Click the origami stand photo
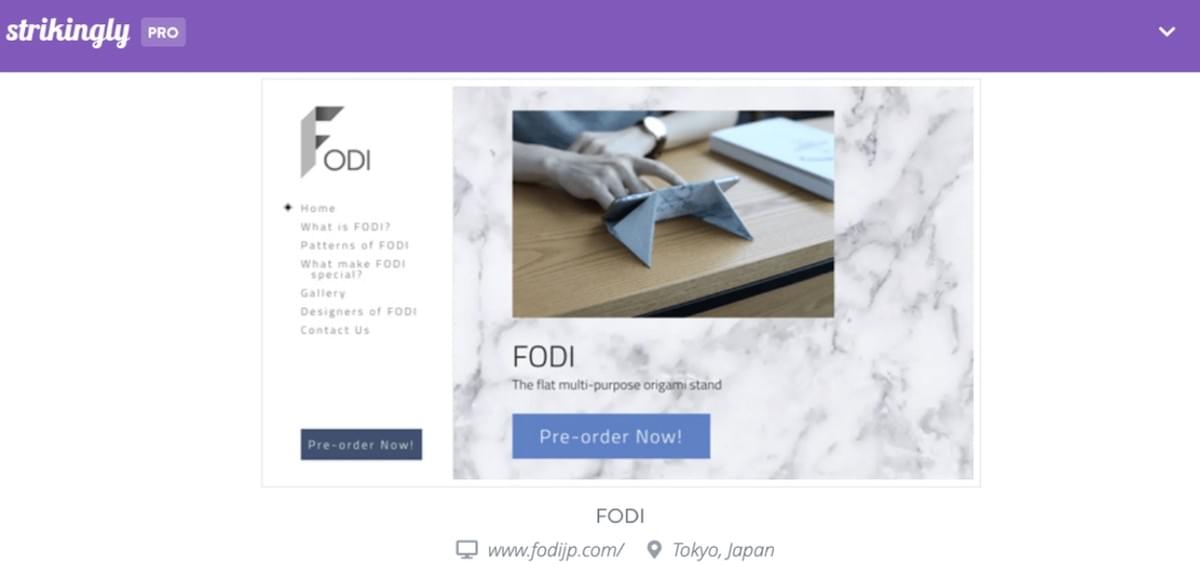The height and width of the screenshot is (572, 1200). [673, 214]
